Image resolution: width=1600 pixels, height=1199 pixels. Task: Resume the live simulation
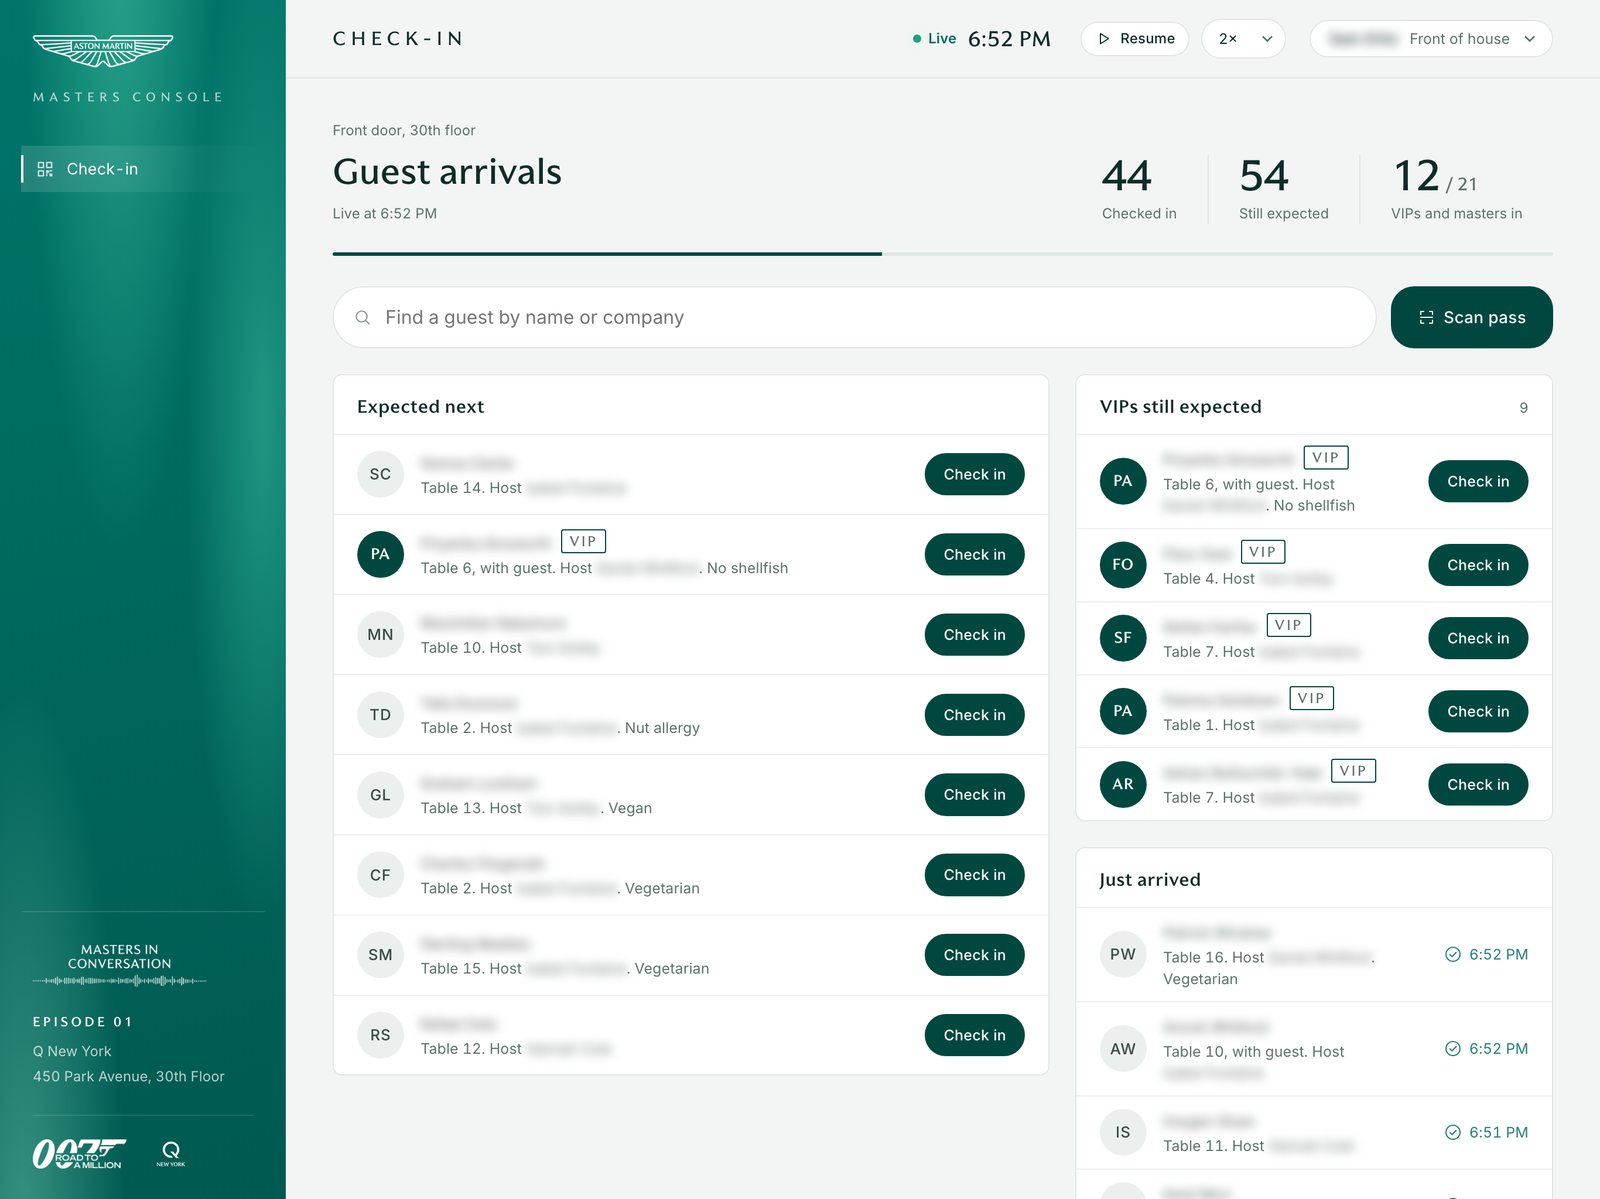(1135, 39)
